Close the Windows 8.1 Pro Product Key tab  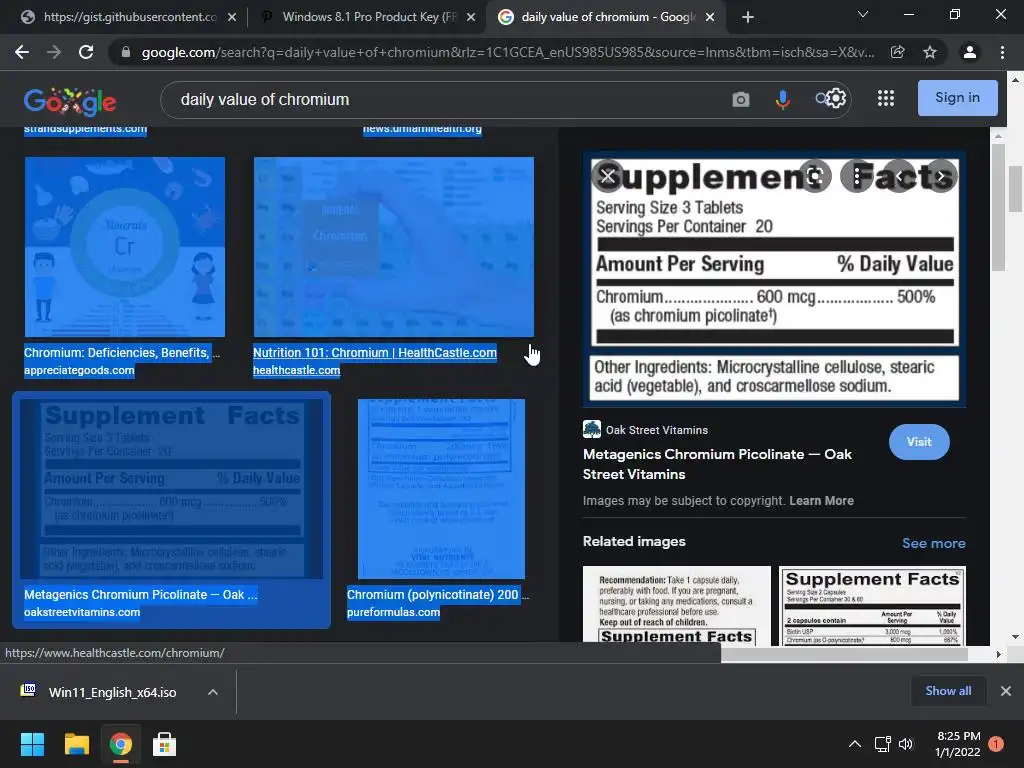tap(471, 17)
